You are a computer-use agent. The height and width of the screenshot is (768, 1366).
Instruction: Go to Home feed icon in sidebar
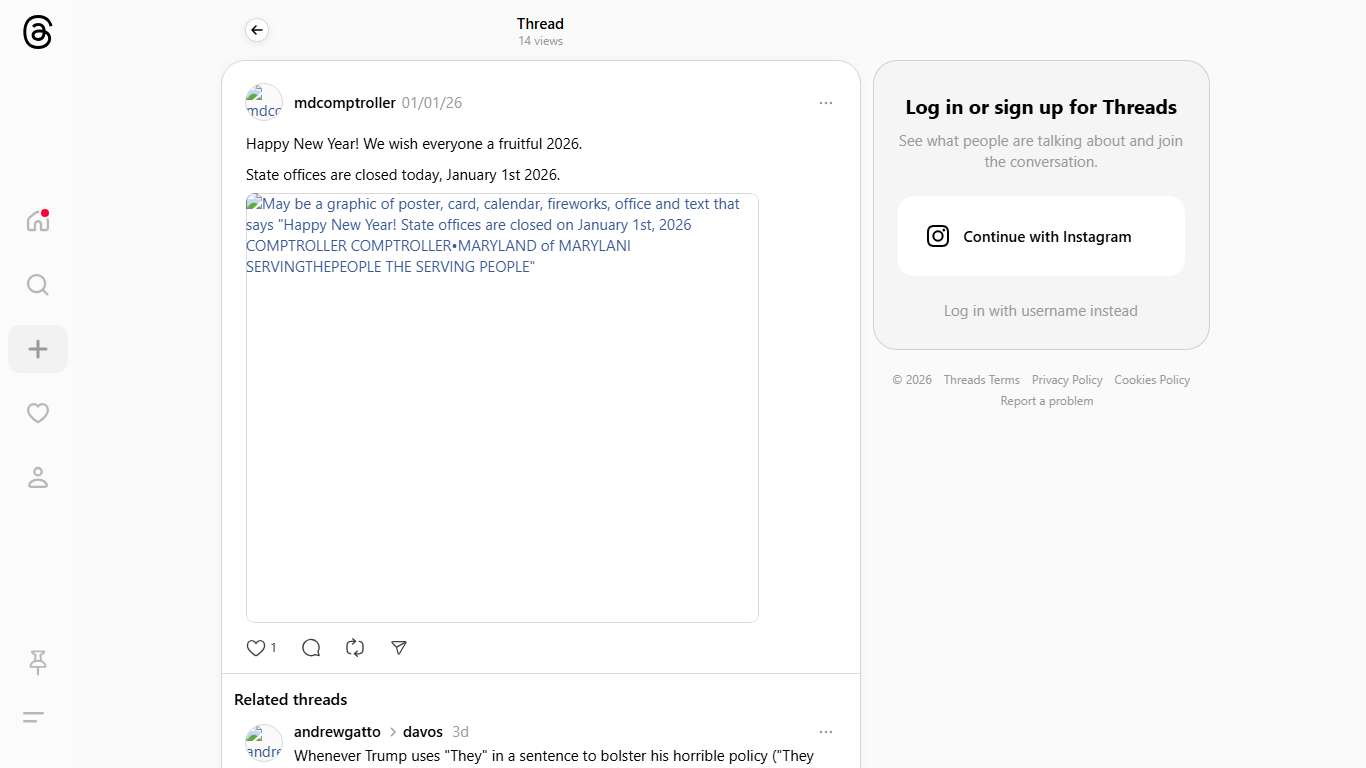click(x=37, y=221)
